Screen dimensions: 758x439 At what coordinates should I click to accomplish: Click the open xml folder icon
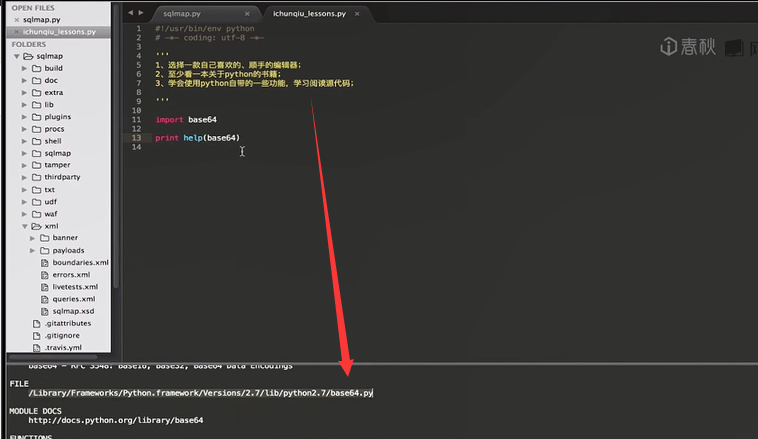(36, 226)
